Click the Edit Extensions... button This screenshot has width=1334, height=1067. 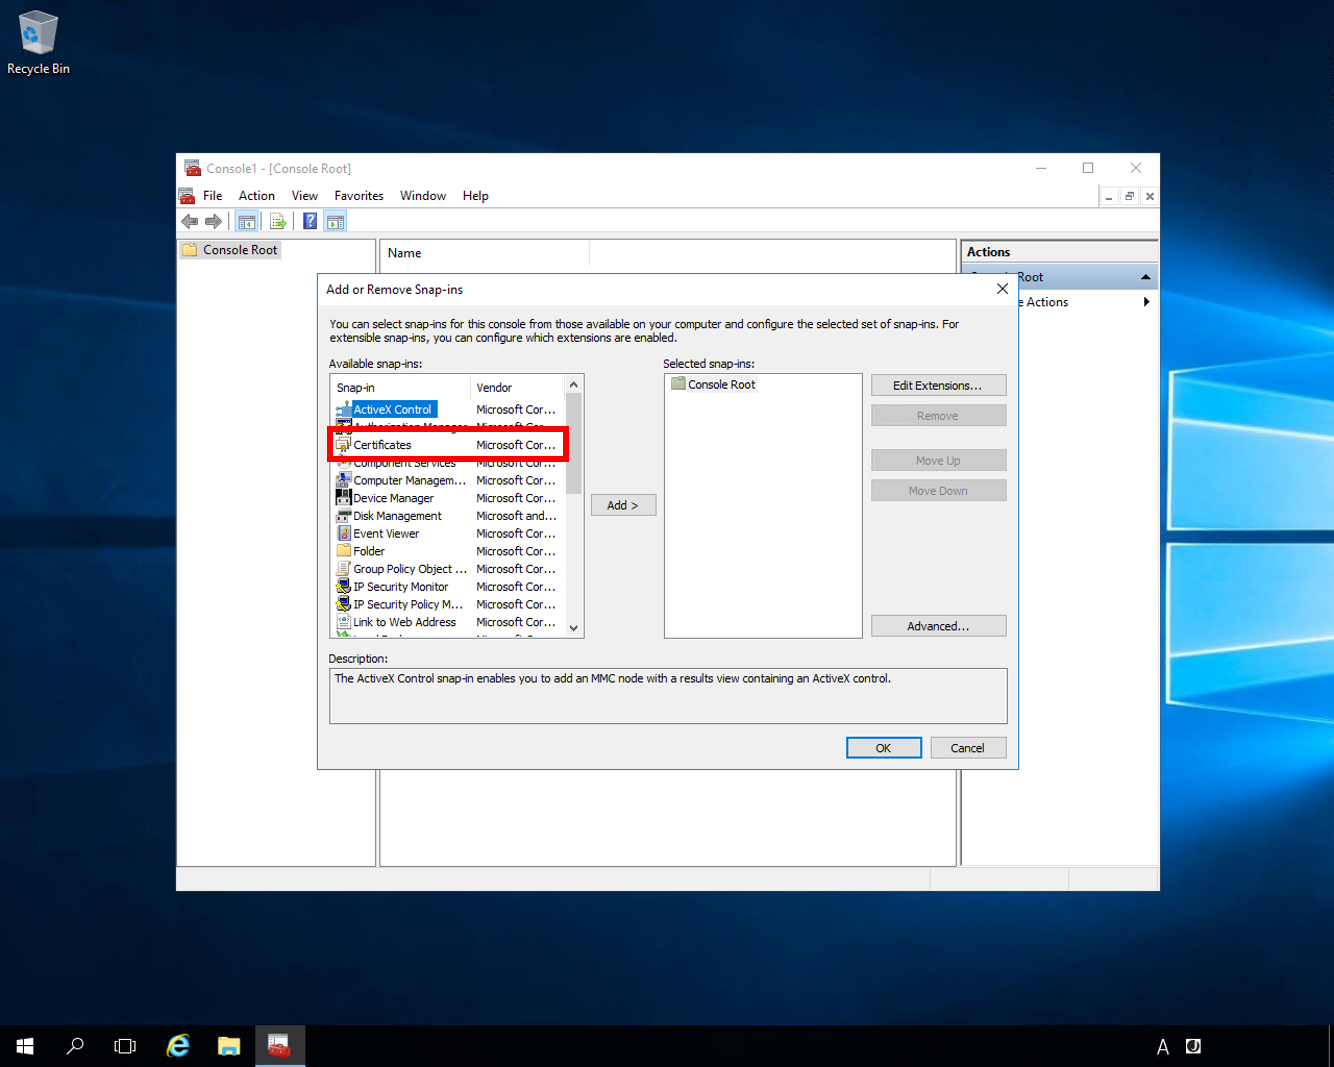pos(938,385)
